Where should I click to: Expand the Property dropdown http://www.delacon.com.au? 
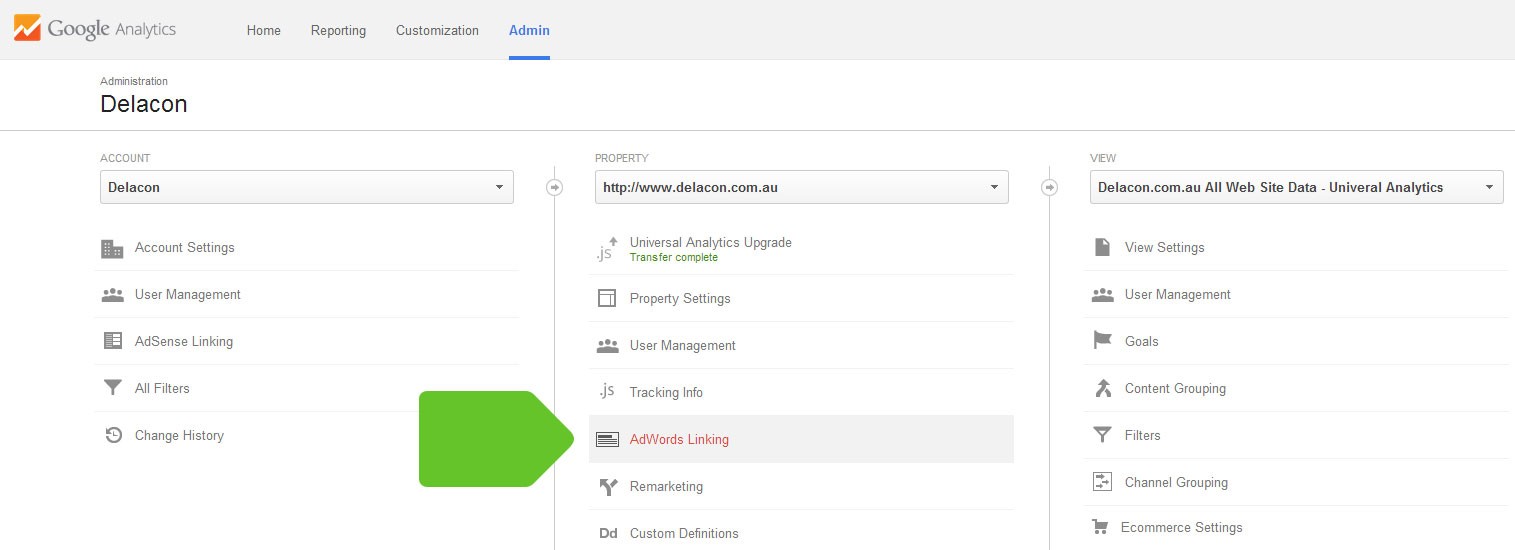[802, 187]
